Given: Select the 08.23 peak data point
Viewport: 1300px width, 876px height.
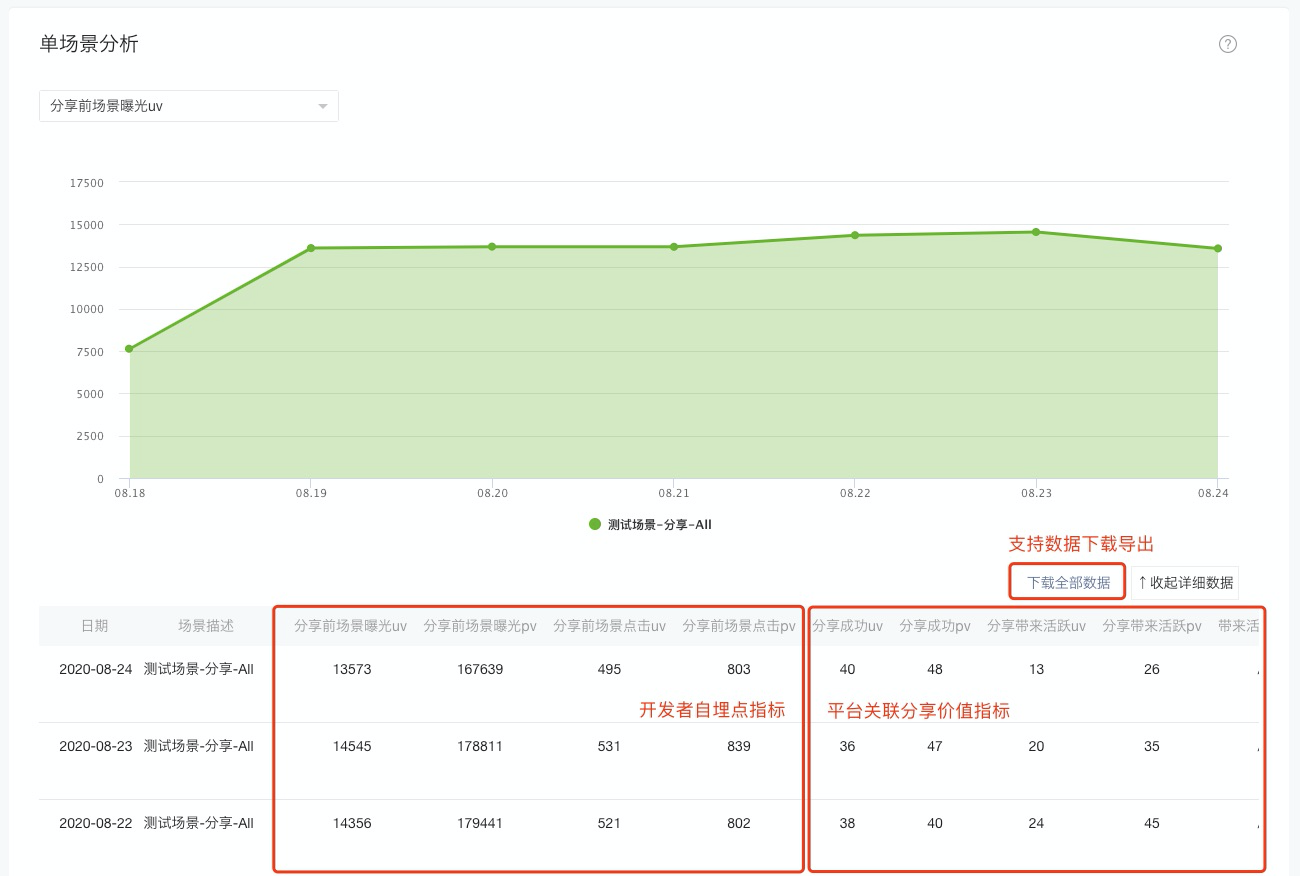Looking at the screenshot, I should [x=1036, y=232].
